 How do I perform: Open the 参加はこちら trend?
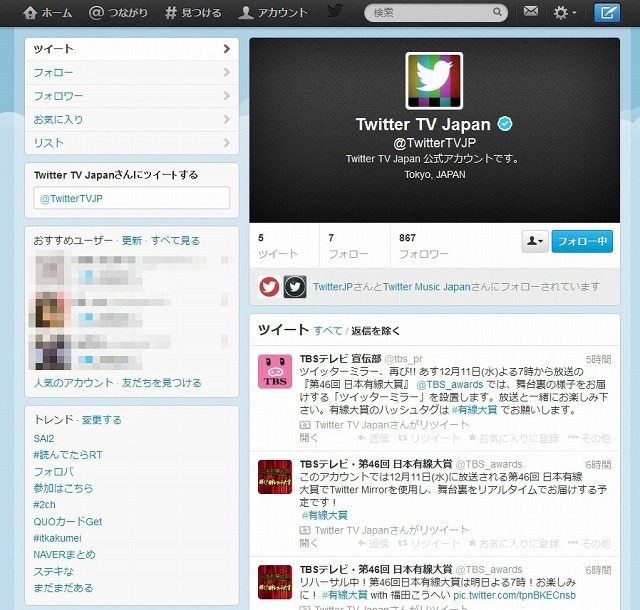tap(63, 488)
